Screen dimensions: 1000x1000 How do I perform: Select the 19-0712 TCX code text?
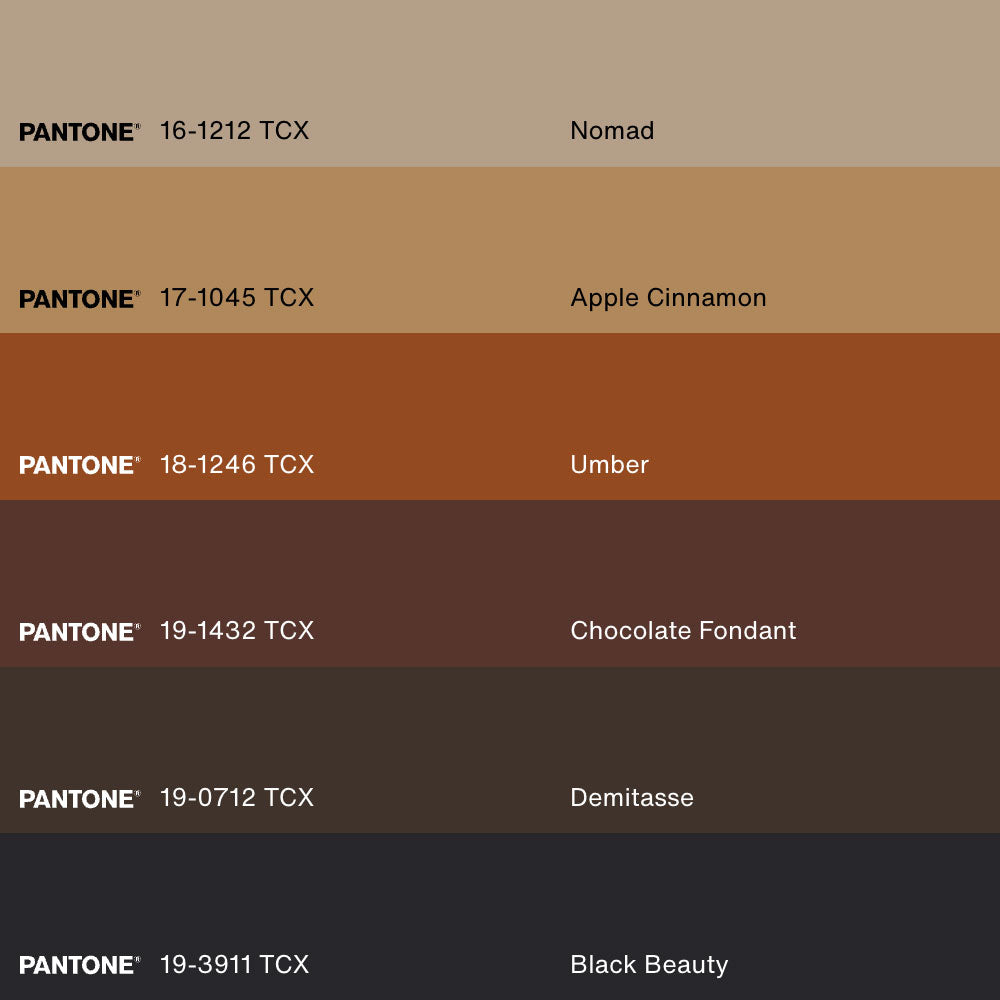[x=236, y=798]
